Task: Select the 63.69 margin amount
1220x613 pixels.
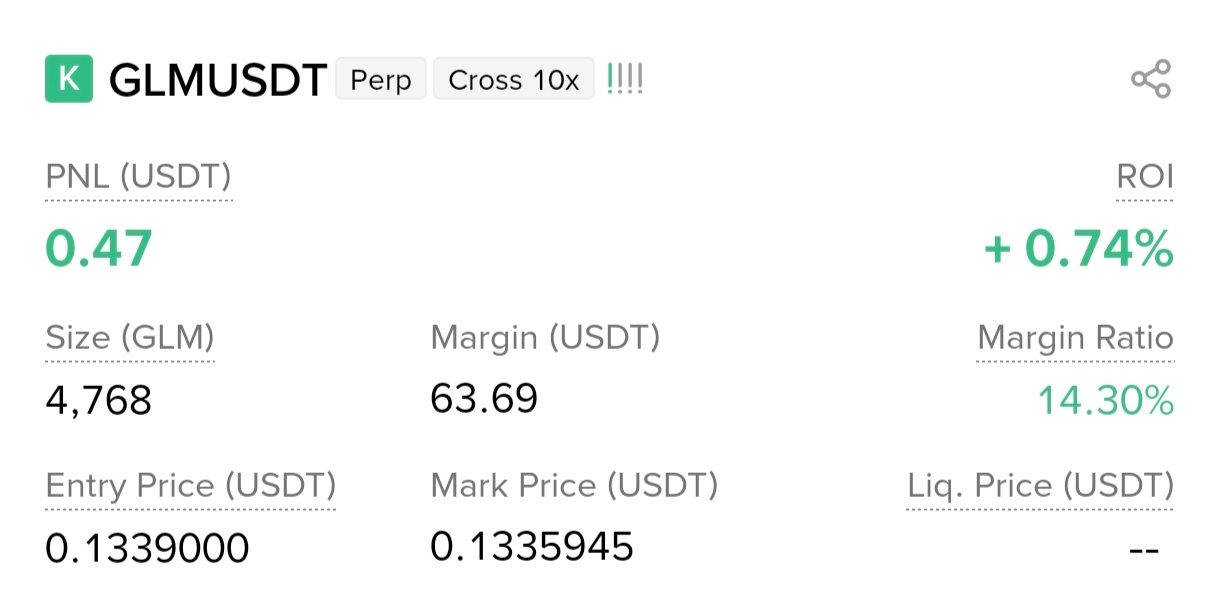Action: click(x=484, y=399)
